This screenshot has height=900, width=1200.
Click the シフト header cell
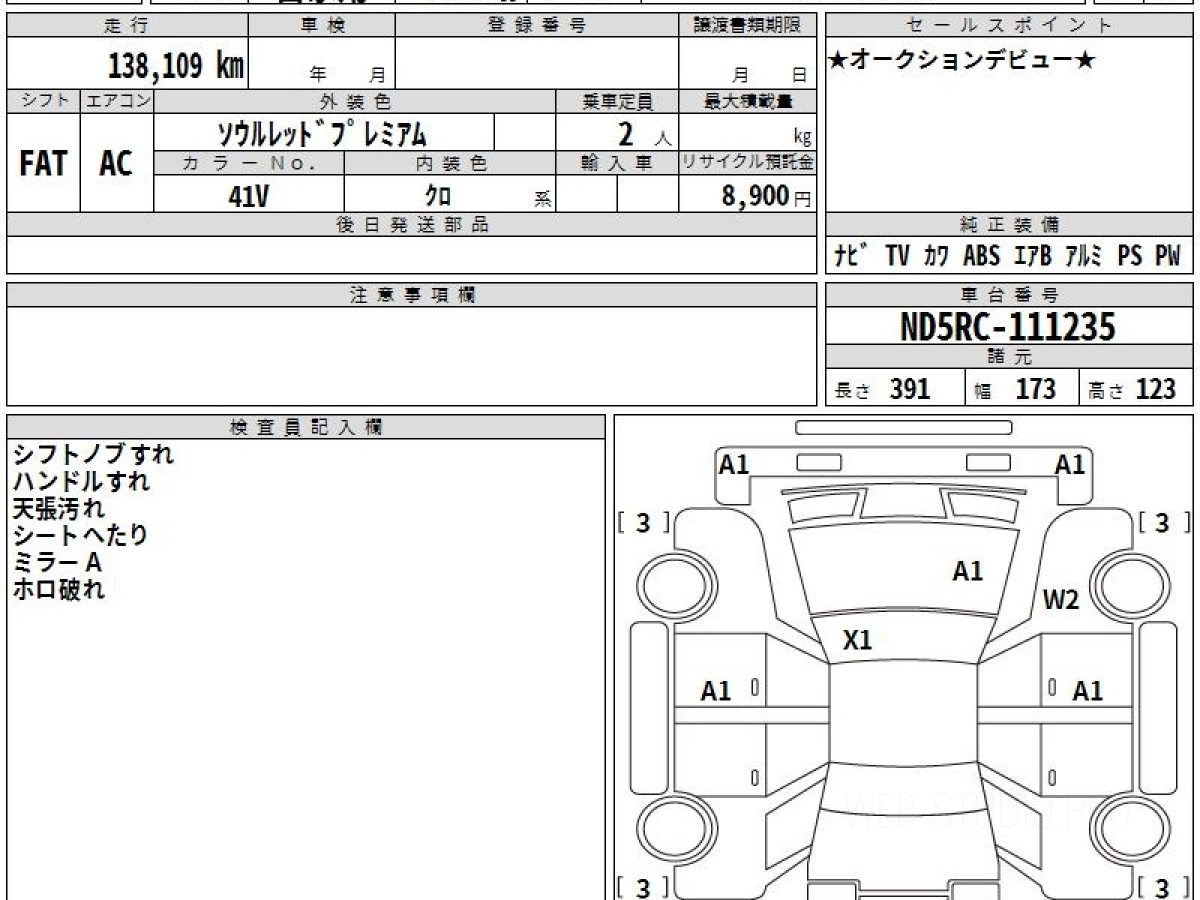coord(44,101)
